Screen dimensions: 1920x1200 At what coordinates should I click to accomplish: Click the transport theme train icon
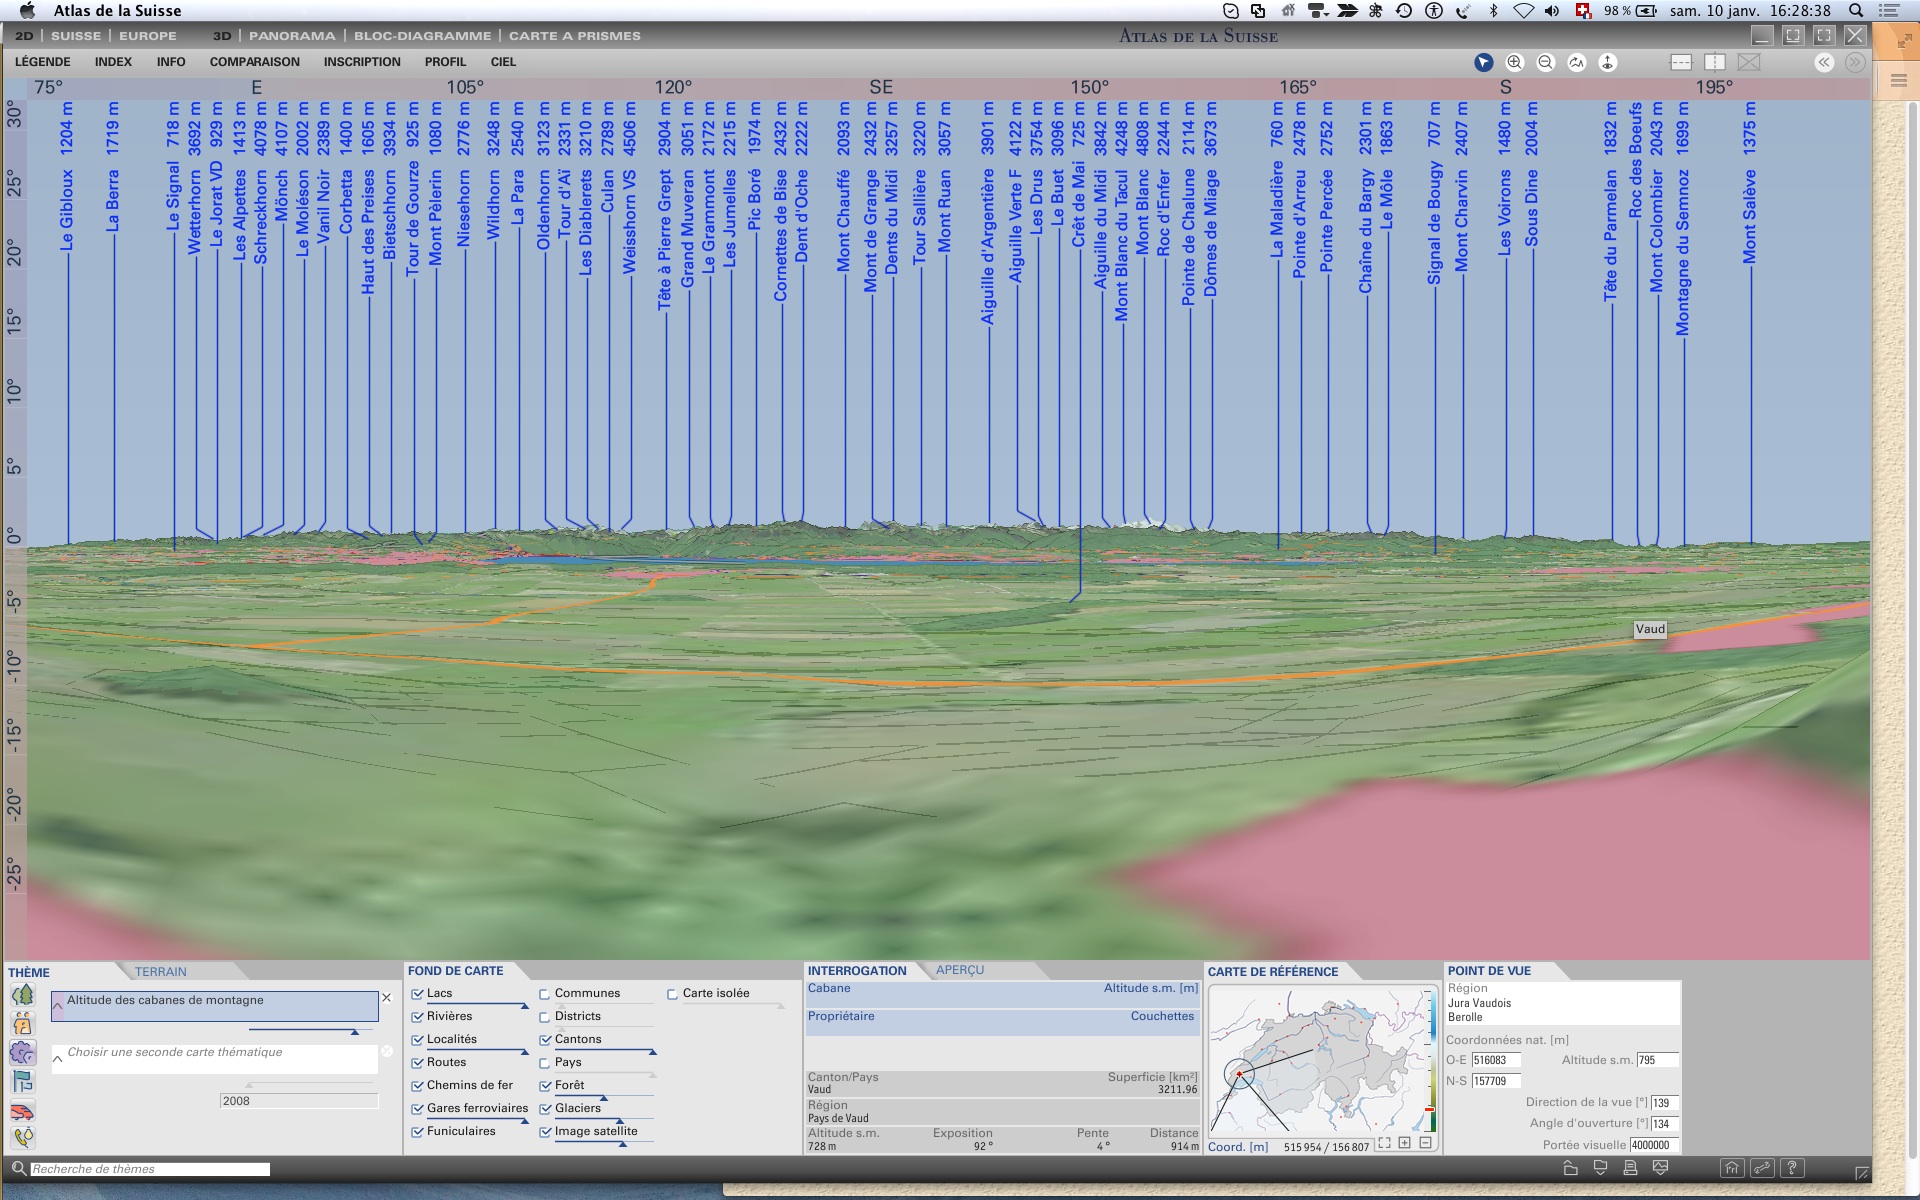23,1111
